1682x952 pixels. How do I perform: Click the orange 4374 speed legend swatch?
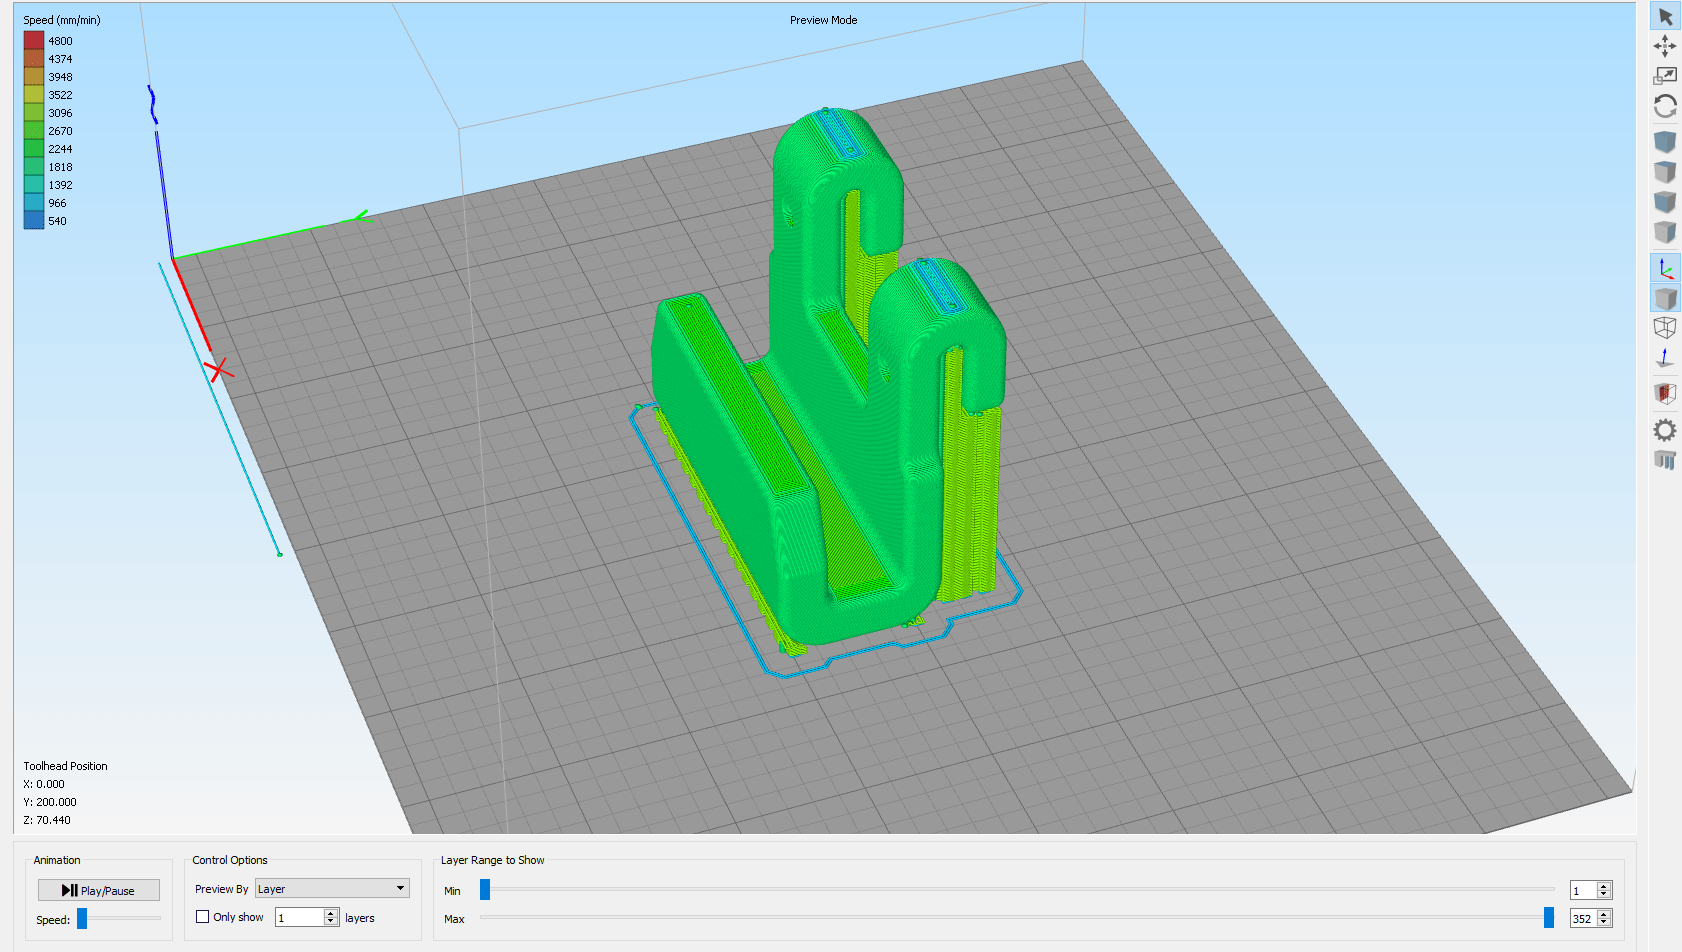[x=34, y=58]
